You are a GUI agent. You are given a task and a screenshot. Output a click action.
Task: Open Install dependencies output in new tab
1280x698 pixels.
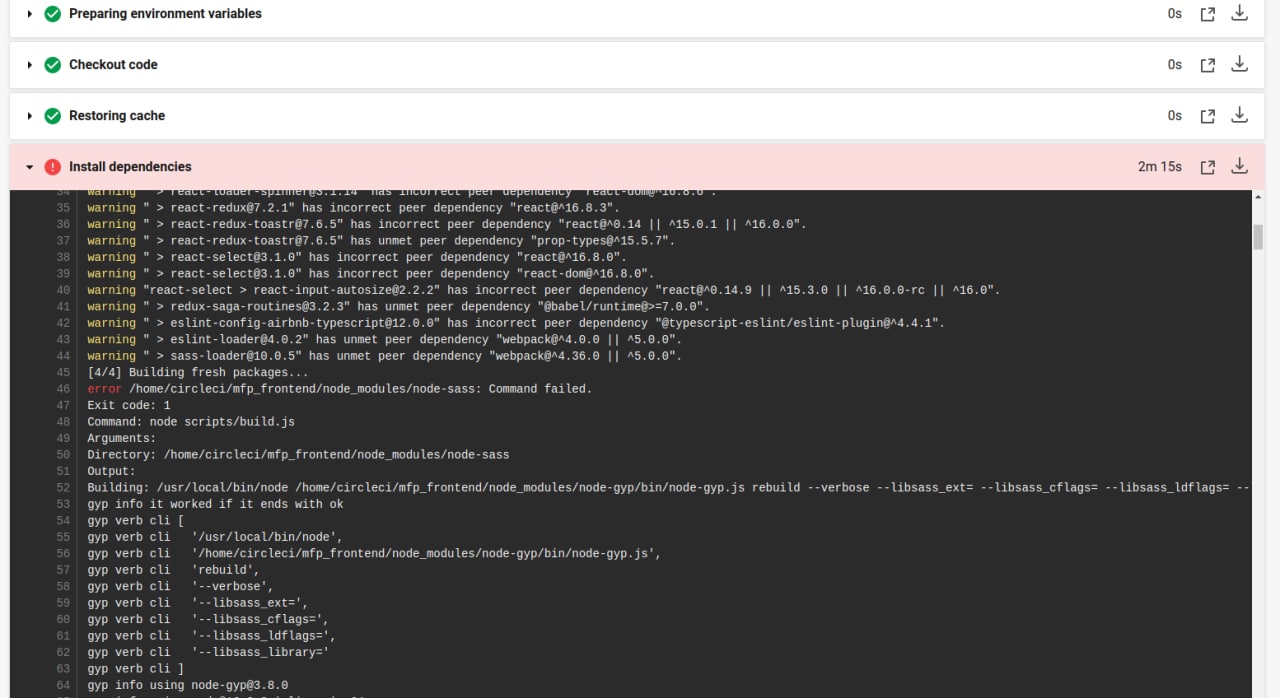[x=1207, y=167]
